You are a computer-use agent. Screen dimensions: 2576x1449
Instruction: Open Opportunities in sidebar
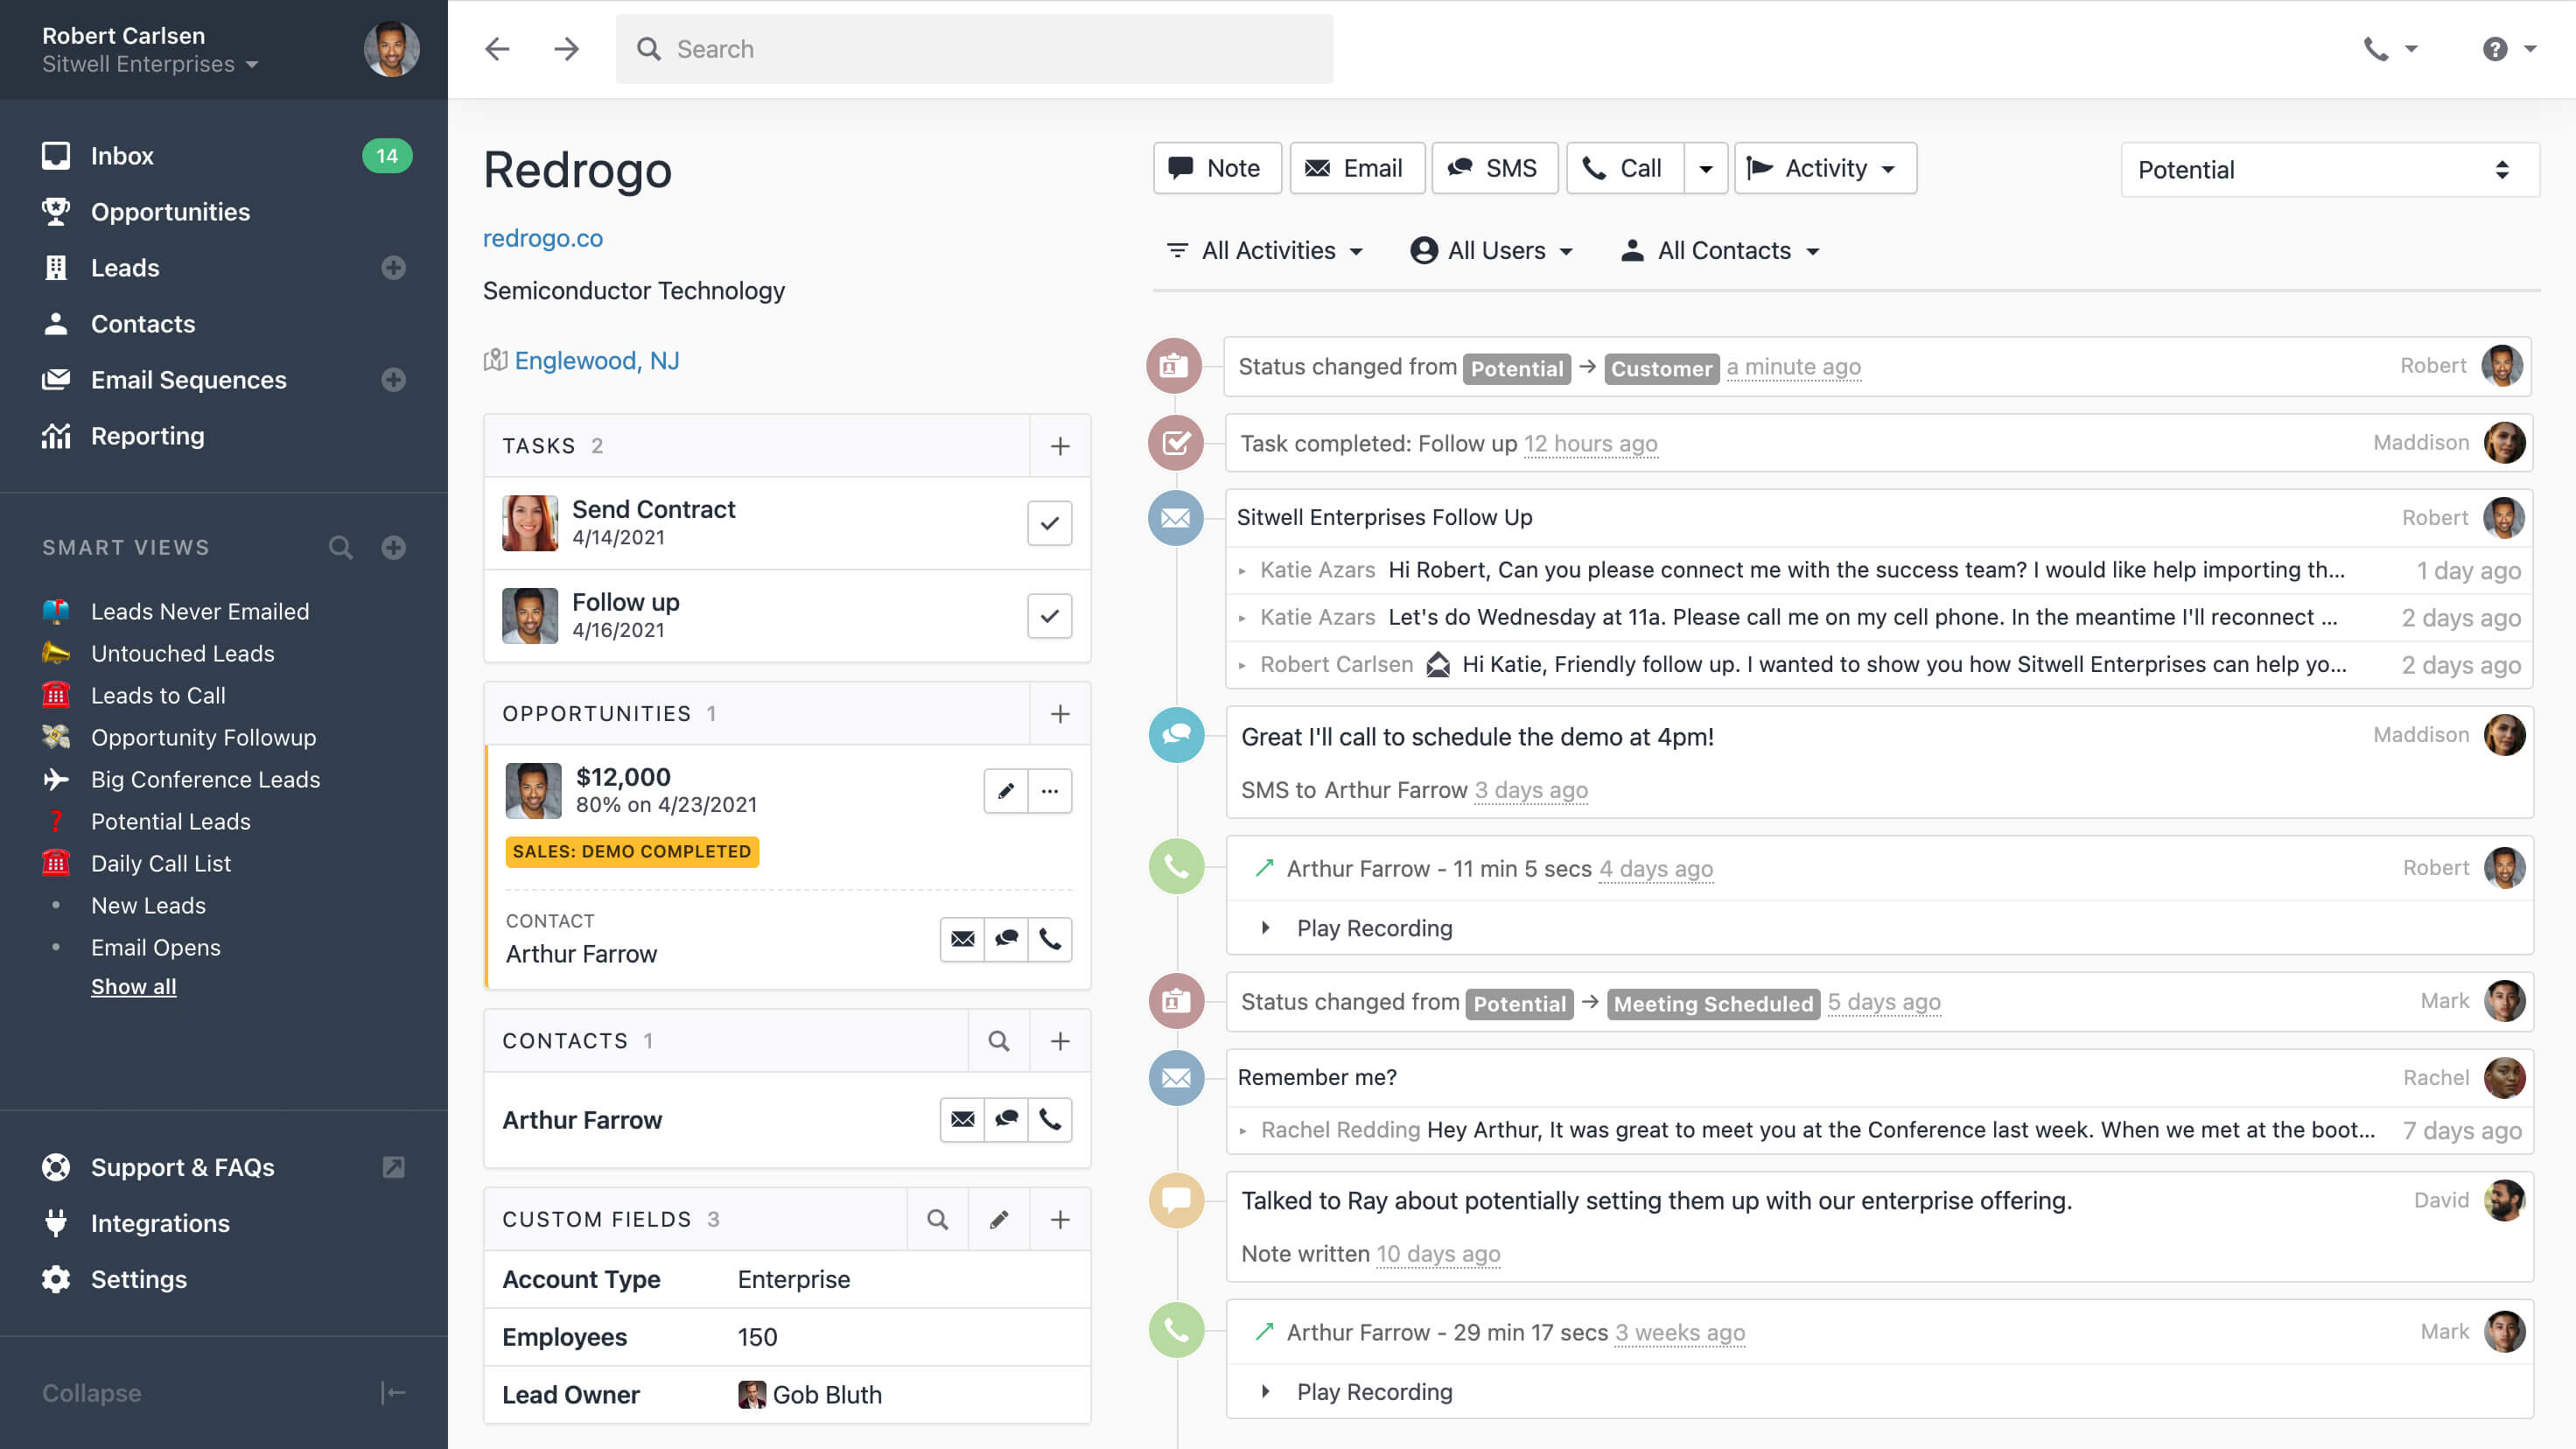170,212
